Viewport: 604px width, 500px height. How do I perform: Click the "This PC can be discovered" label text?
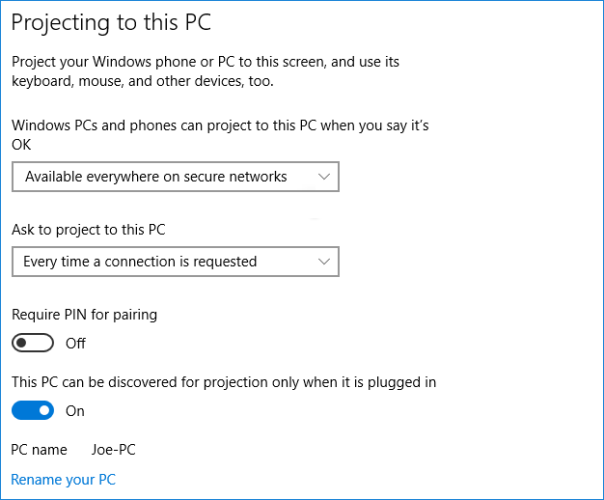coord(224,382)
